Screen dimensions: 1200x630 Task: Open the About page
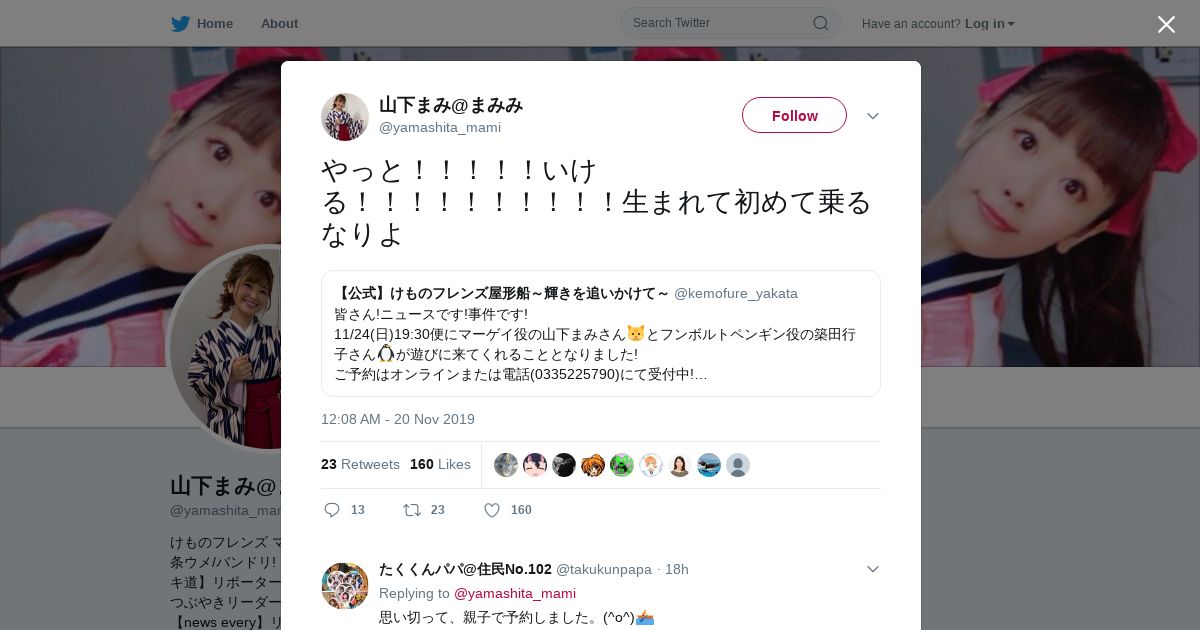click(279, 24)
